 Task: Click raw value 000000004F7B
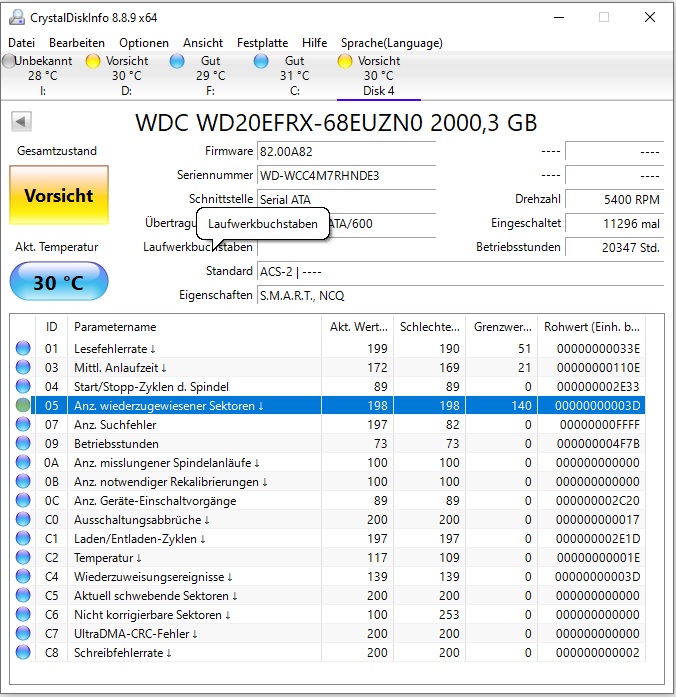[598, 444]
